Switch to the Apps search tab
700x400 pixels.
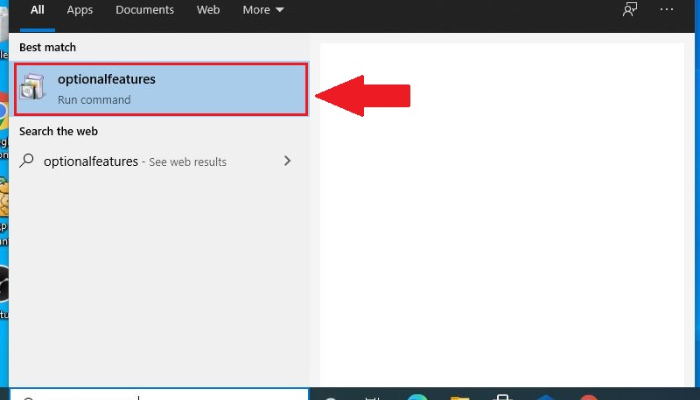coord(80,10)
